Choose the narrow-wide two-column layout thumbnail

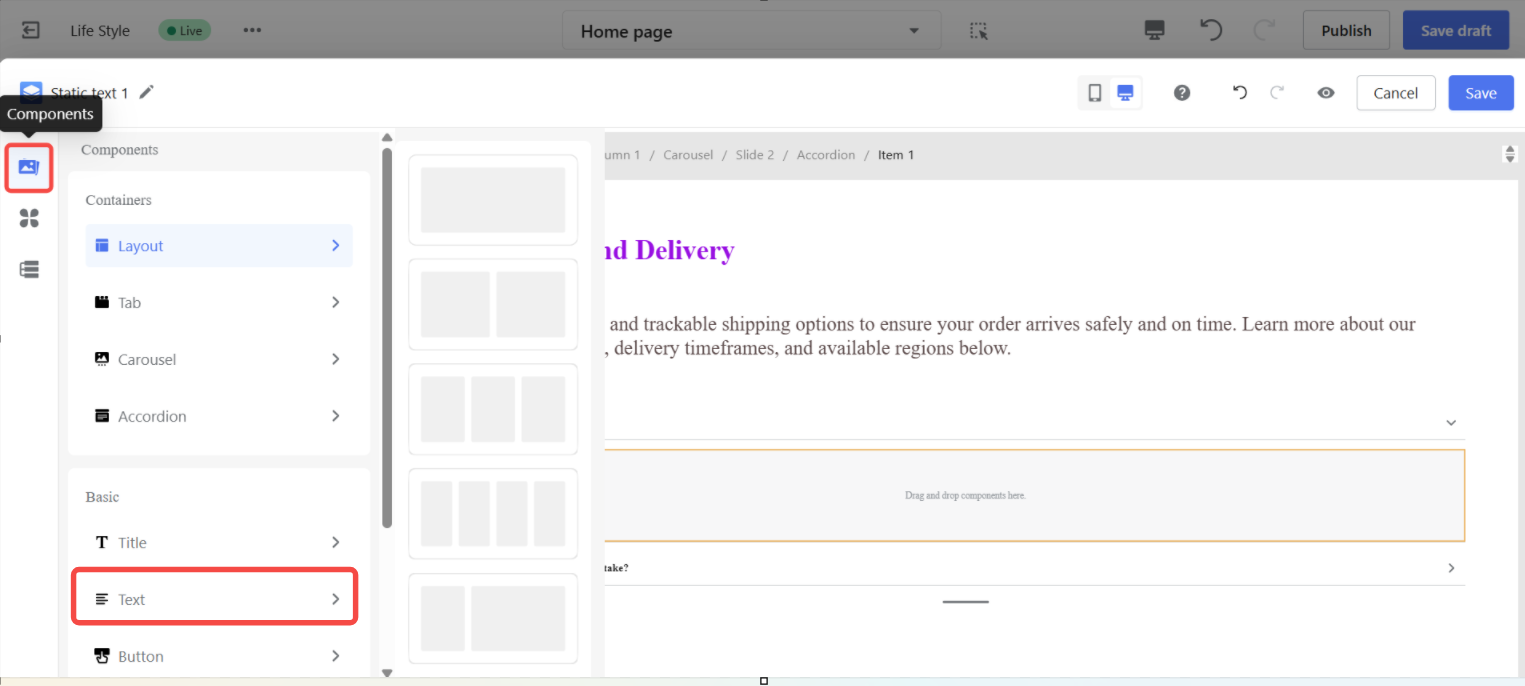pos(493,618)
